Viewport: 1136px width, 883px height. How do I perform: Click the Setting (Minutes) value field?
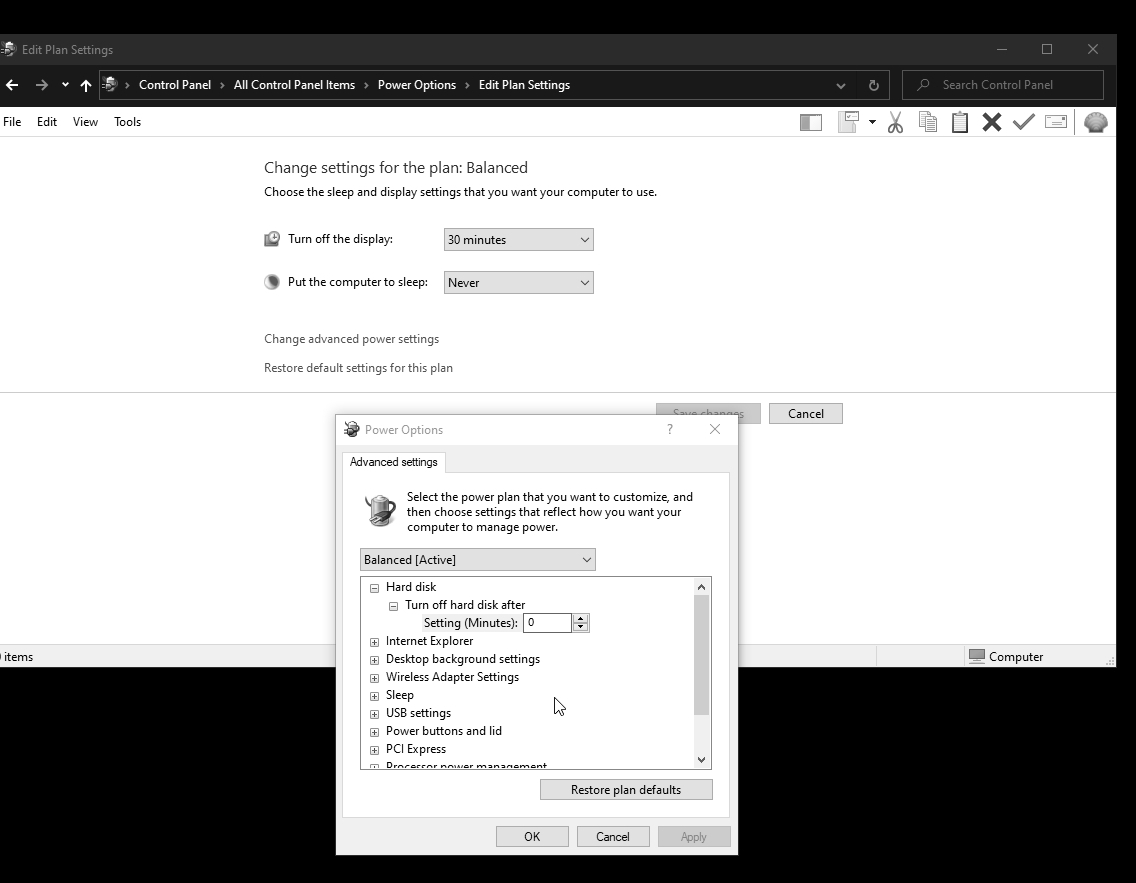pyautogui.click(x=547, y=623)
